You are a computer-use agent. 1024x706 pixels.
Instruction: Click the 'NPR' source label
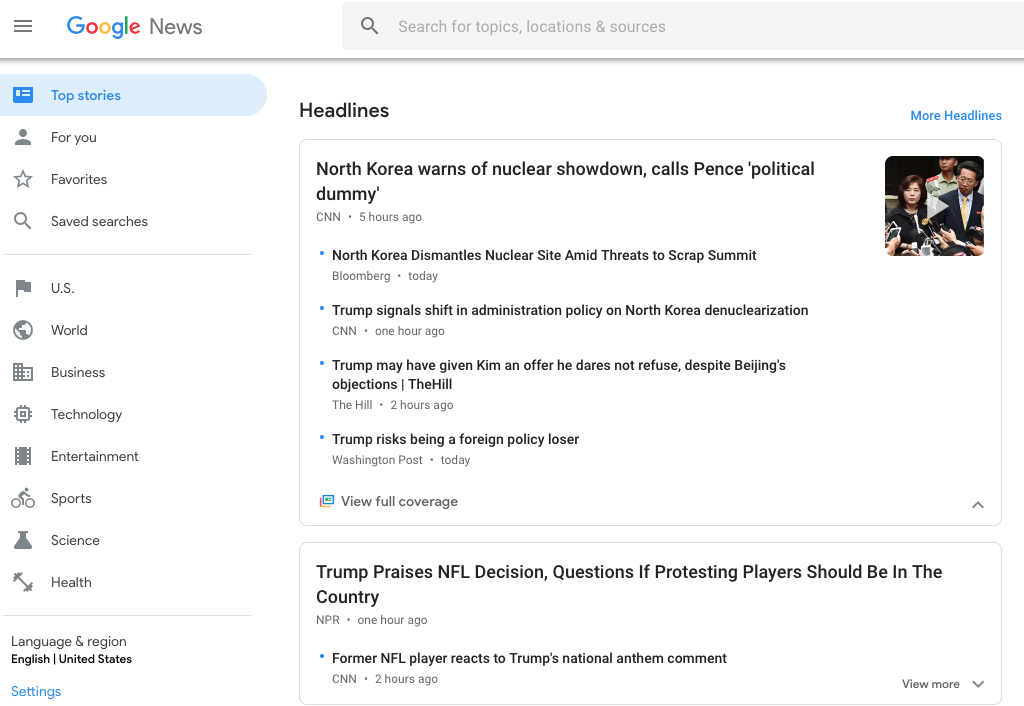tap(328, 620)
